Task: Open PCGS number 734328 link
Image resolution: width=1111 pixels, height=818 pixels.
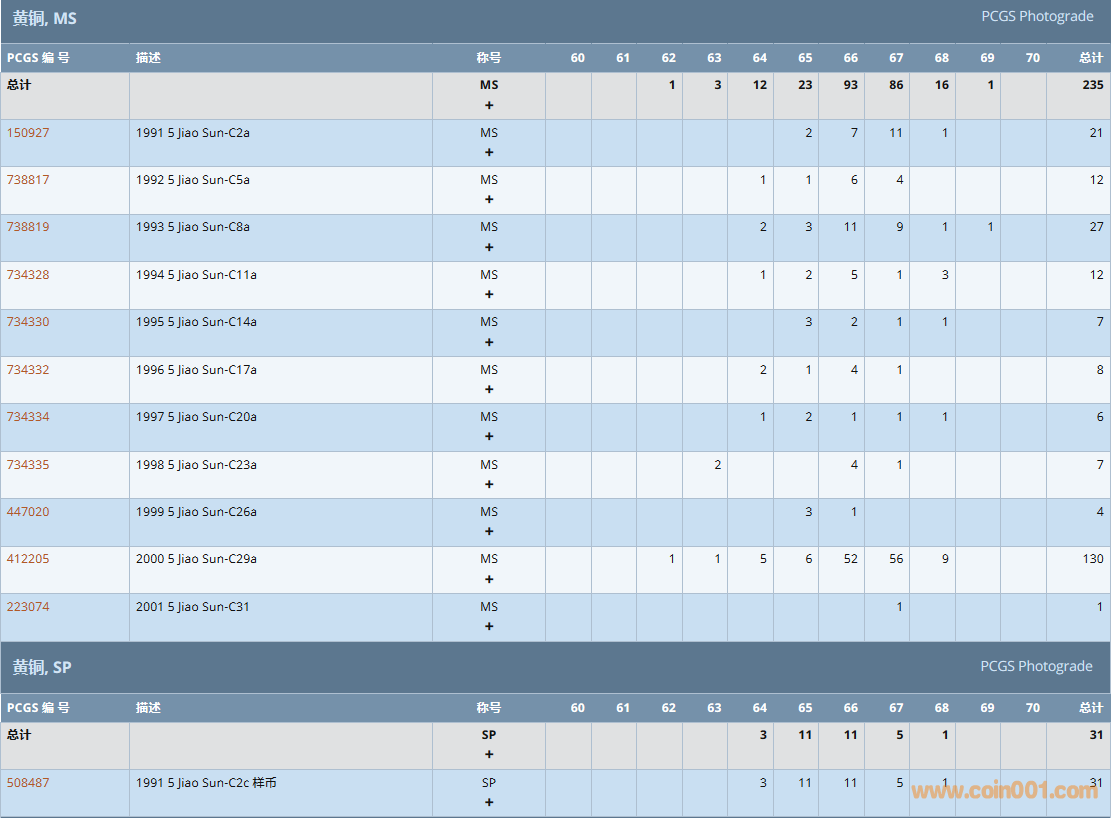Action: tap(28, 275)
